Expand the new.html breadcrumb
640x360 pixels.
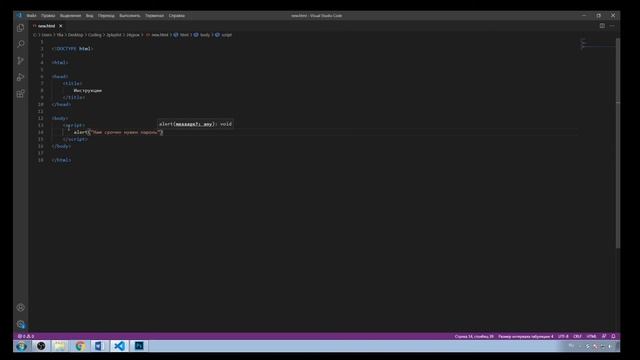pos(160,35)
